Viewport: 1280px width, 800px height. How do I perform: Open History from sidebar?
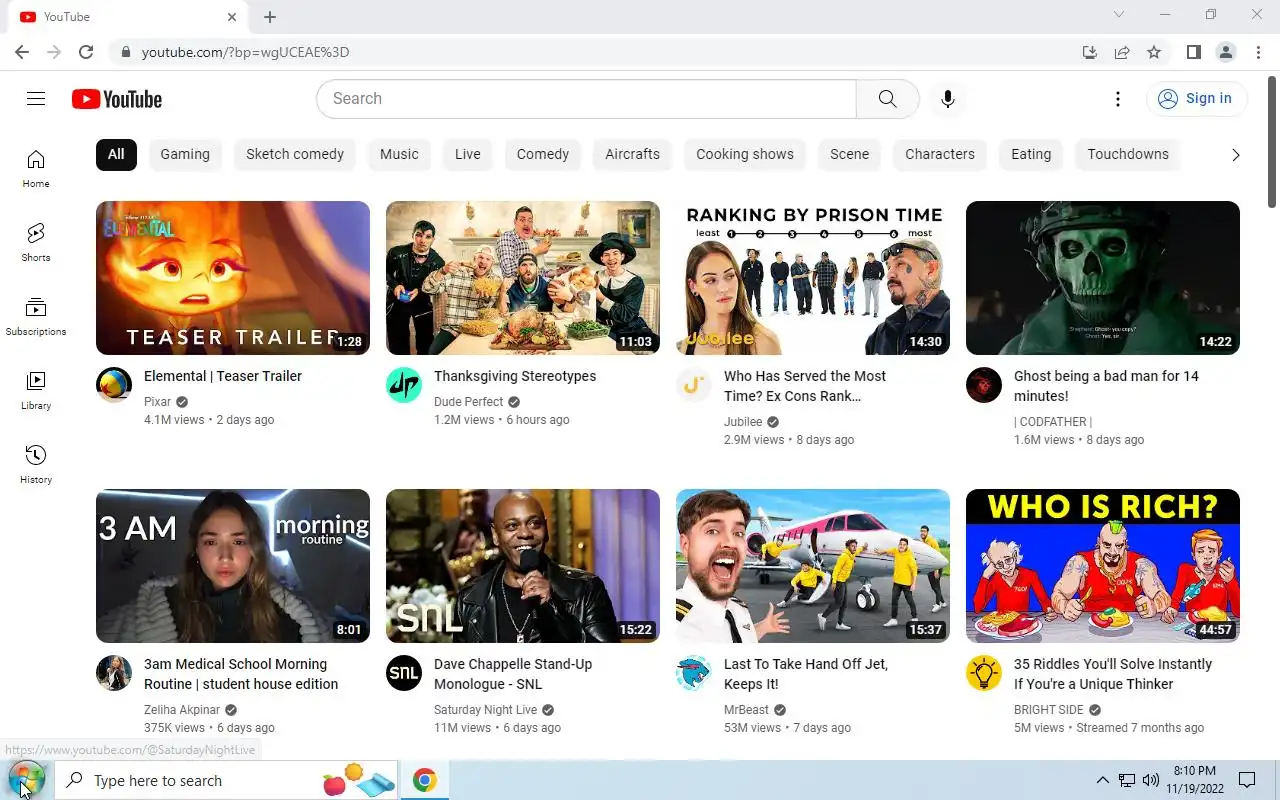pos(36,464)
